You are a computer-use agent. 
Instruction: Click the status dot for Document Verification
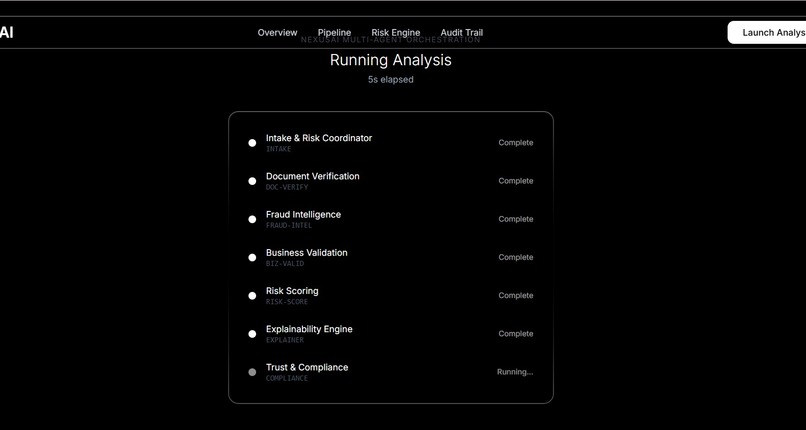(x=252, y=181)
